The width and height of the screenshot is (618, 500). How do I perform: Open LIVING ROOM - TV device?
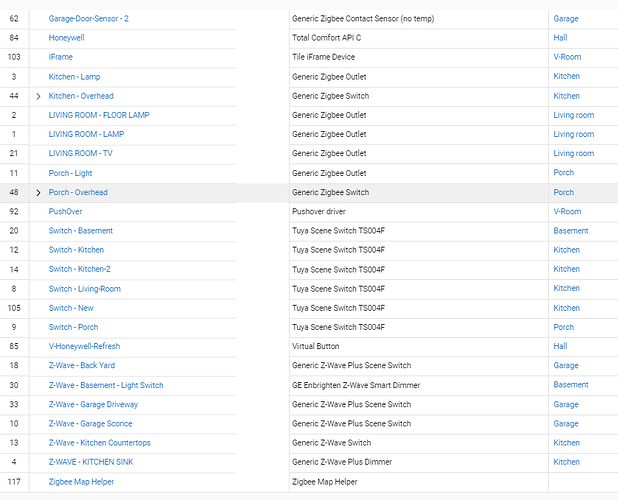(x=80, y=153)
